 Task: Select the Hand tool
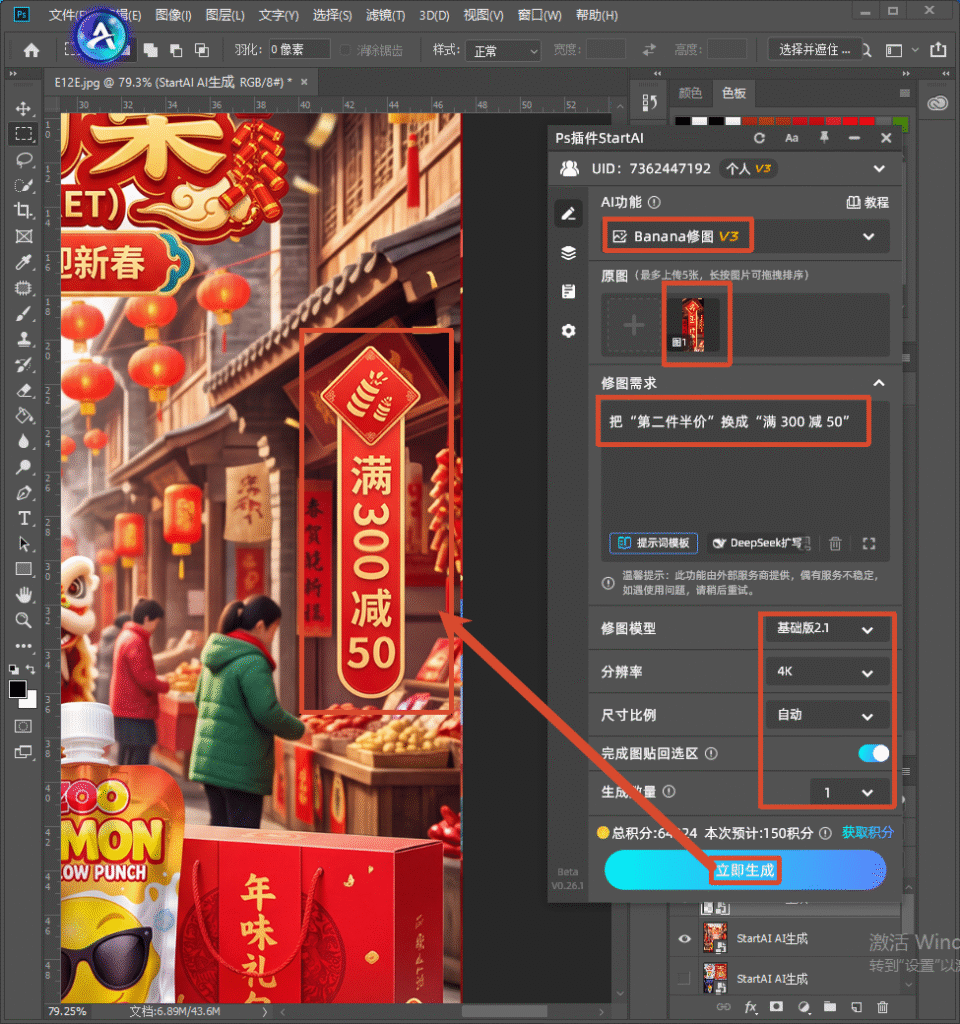pos(24,595)
